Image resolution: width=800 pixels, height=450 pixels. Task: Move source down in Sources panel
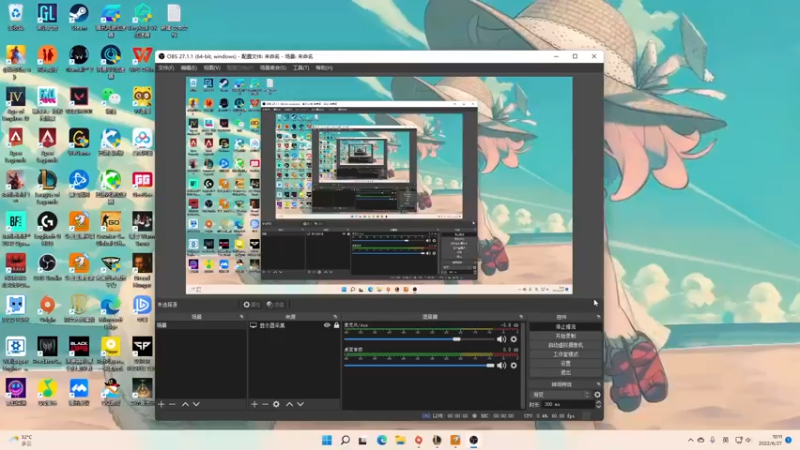pos(301,404)
